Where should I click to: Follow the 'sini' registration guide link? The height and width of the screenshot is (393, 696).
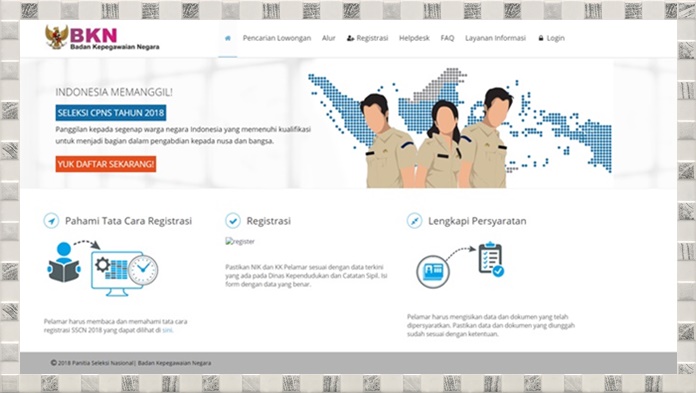coord(167,330)
